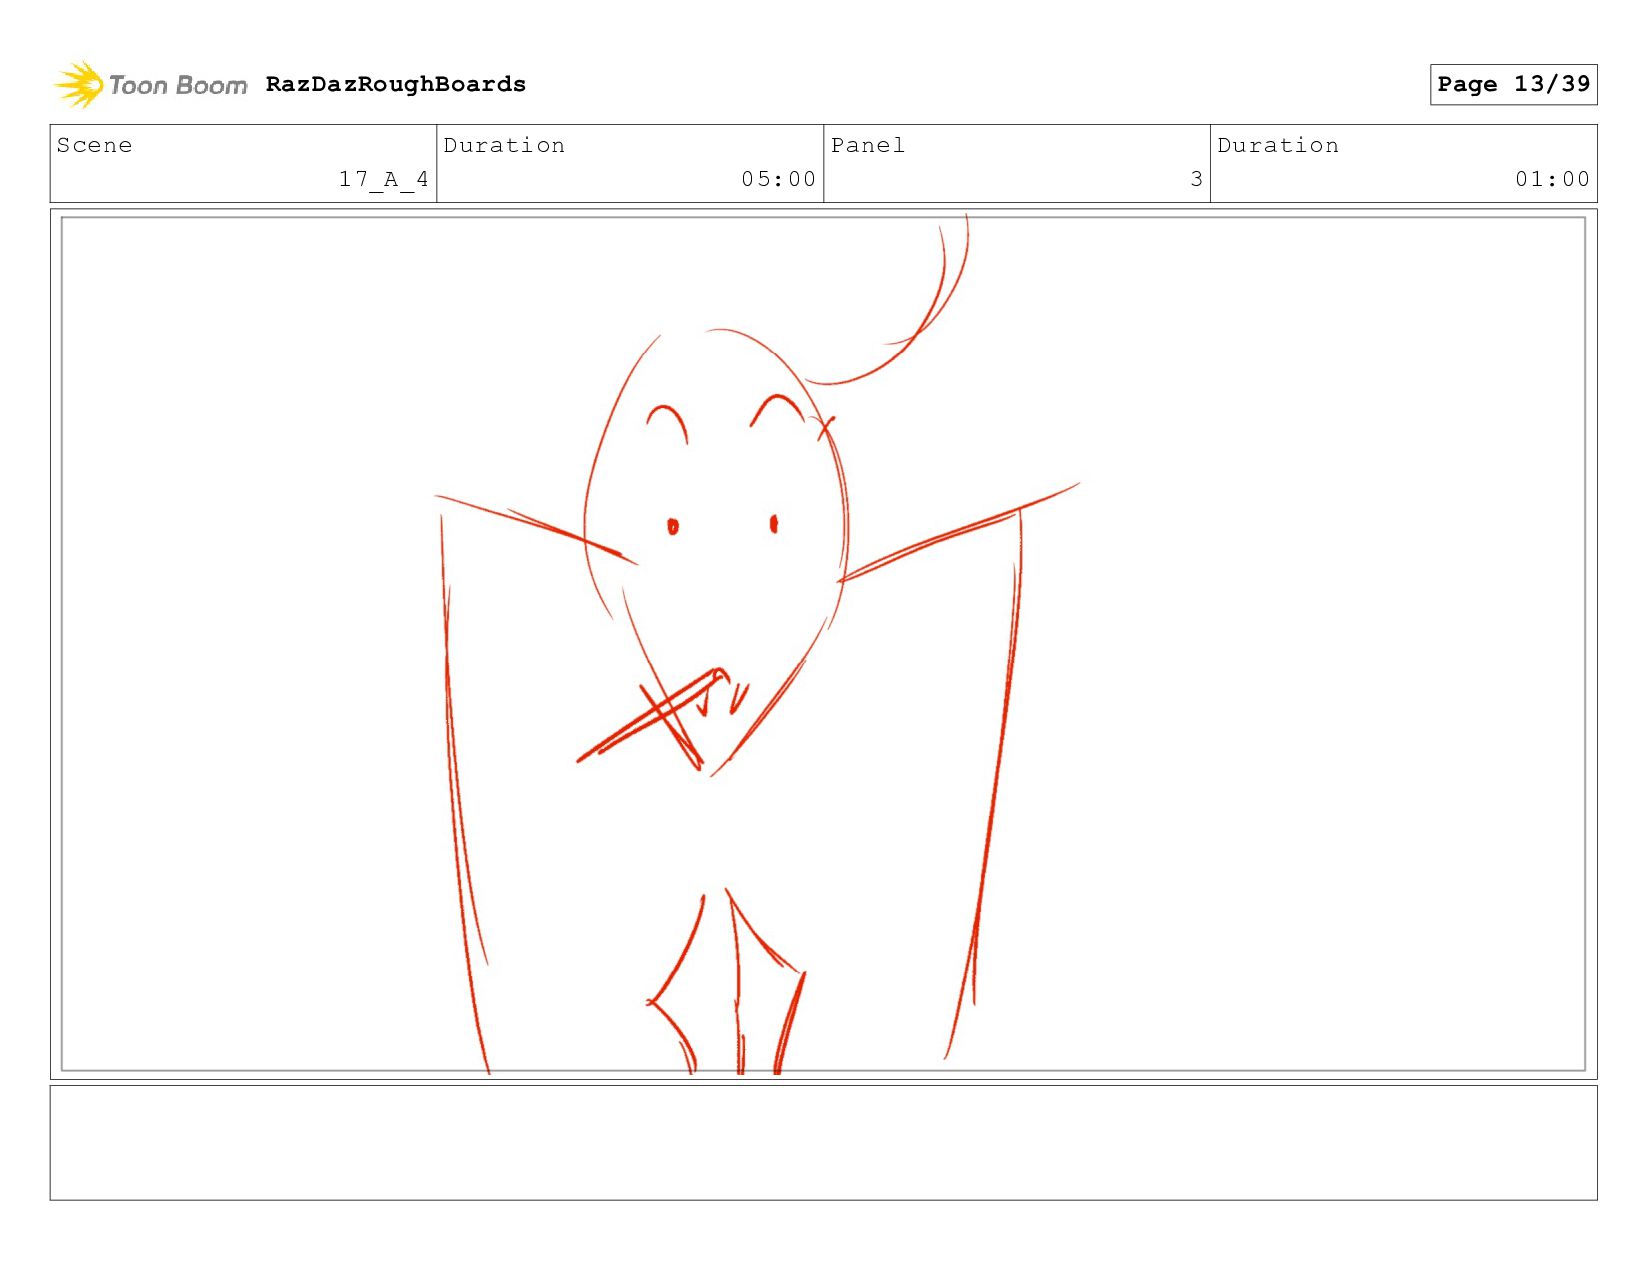
Task: Click the empty notes box below panel
Action: [x=823, y=1143]
